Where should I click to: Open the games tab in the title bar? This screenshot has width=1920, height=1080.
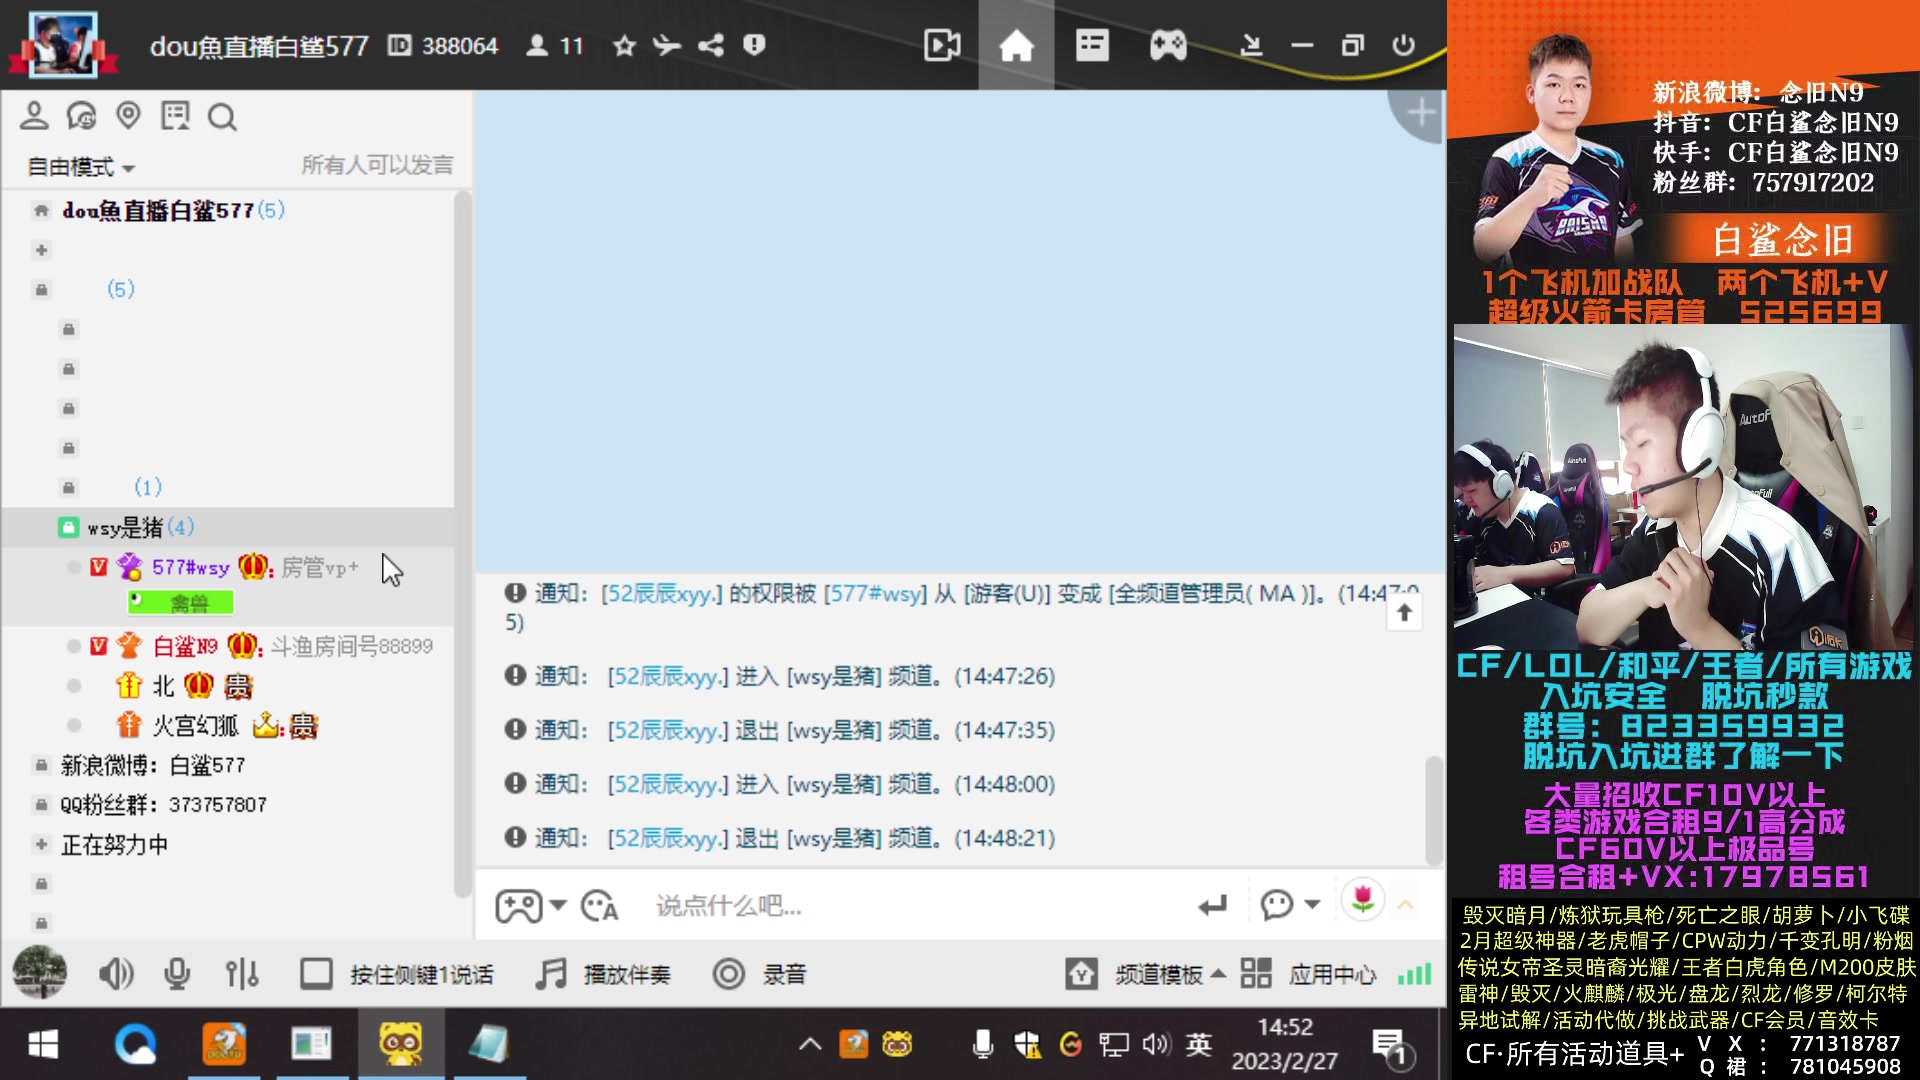(1168, 45)
